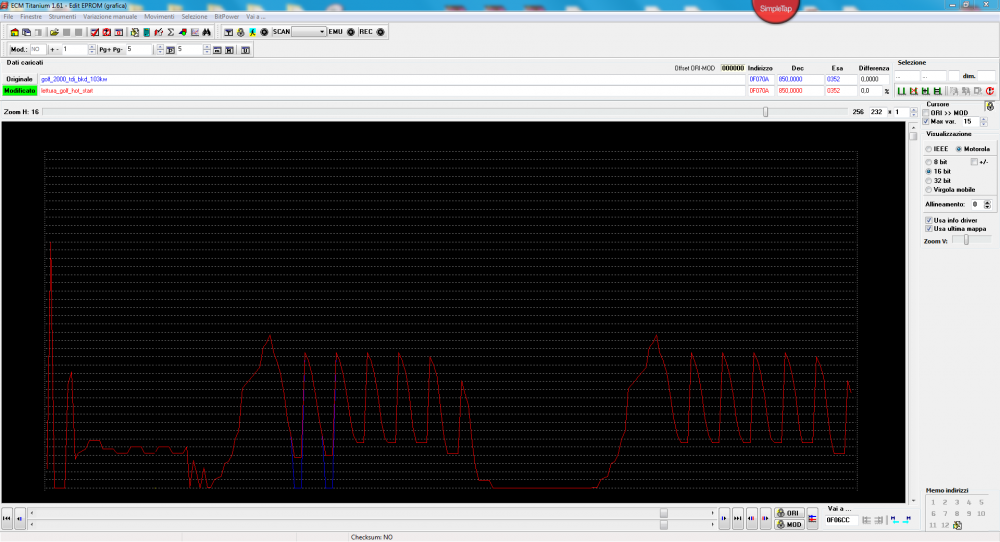Click the first green selection marker icon
The height and width of the screenshot is (542, 1000).
click(x=901, y=91)
